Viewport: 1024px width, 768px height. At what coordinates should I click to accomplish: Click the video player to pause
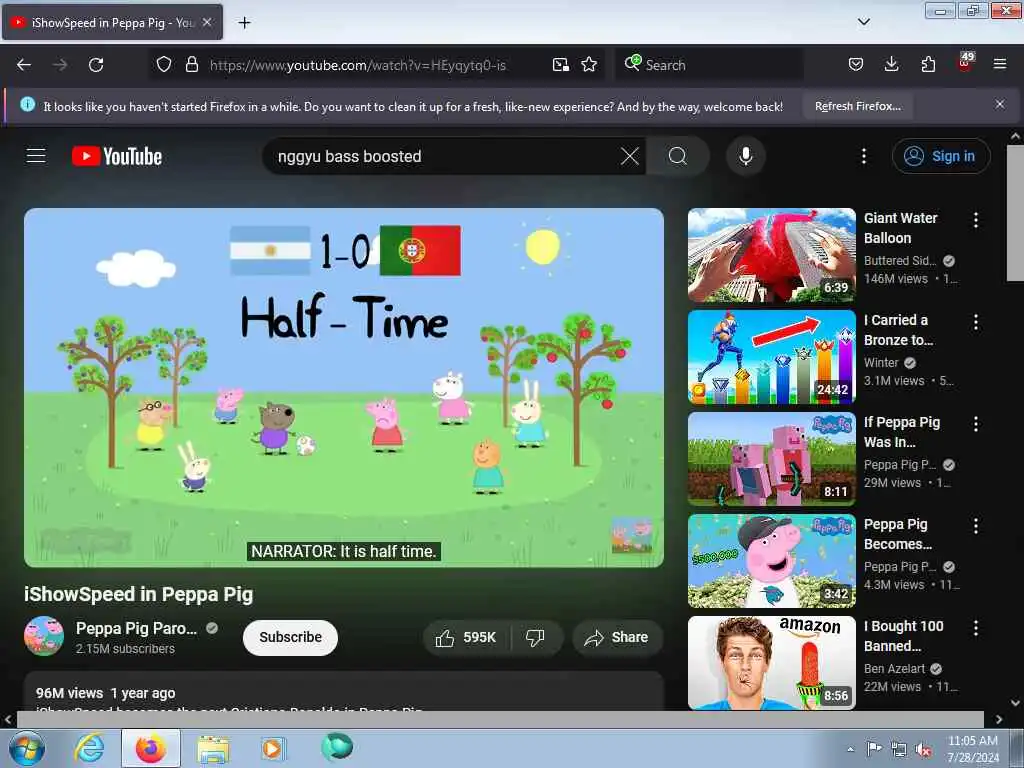(x=344, y=387)
